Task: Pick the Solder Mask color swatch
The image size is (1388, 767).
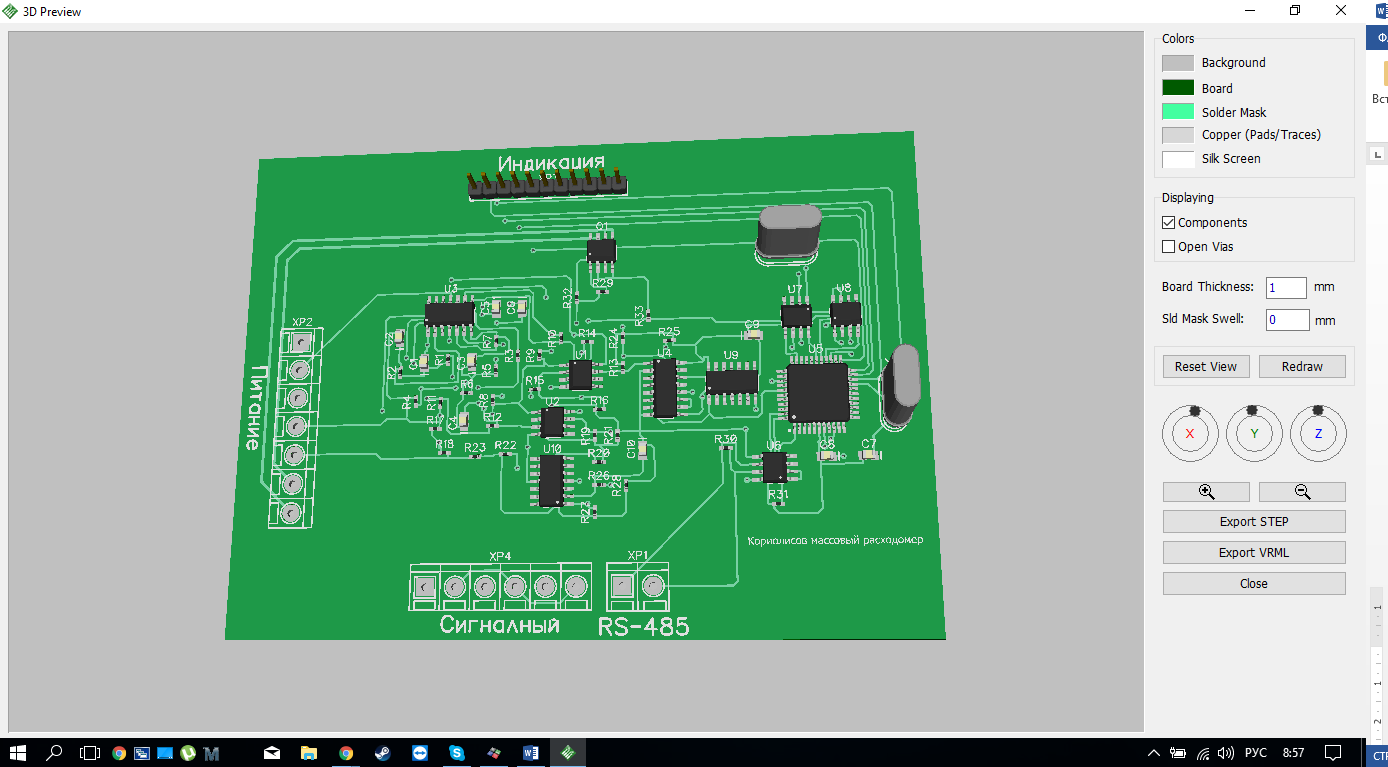Action: (1178, 112)
